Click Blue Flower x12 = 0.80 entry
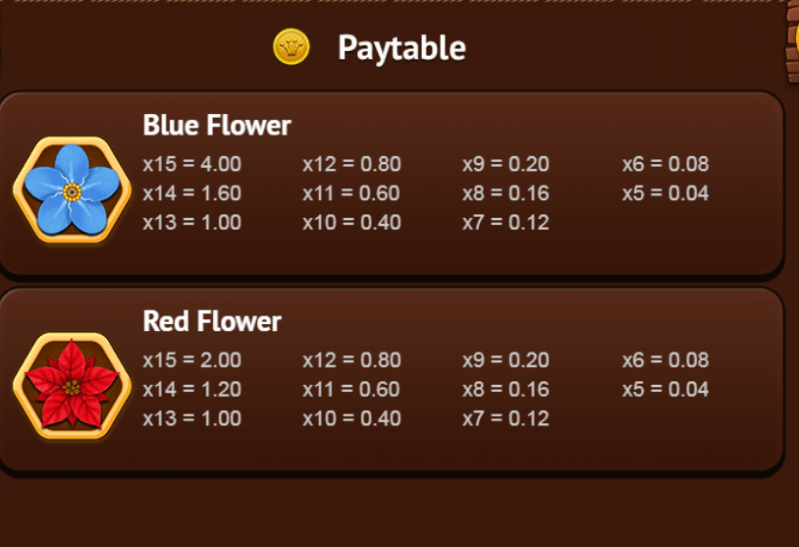Image resolution: width=799 pixels, height=547 pixels. click(352, 164)
